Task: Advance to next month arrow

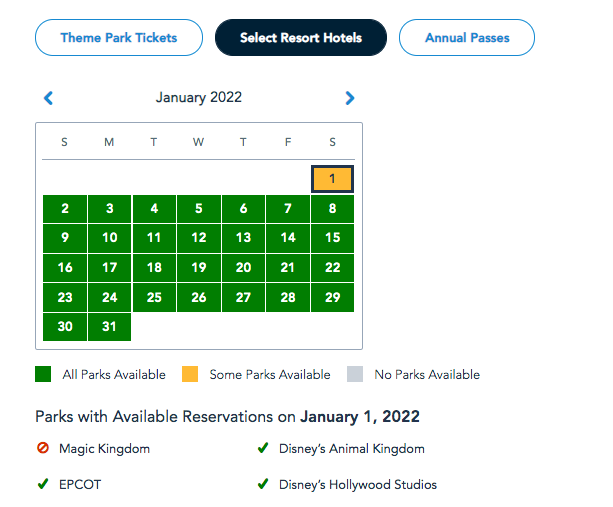Action: pos(349,98)
